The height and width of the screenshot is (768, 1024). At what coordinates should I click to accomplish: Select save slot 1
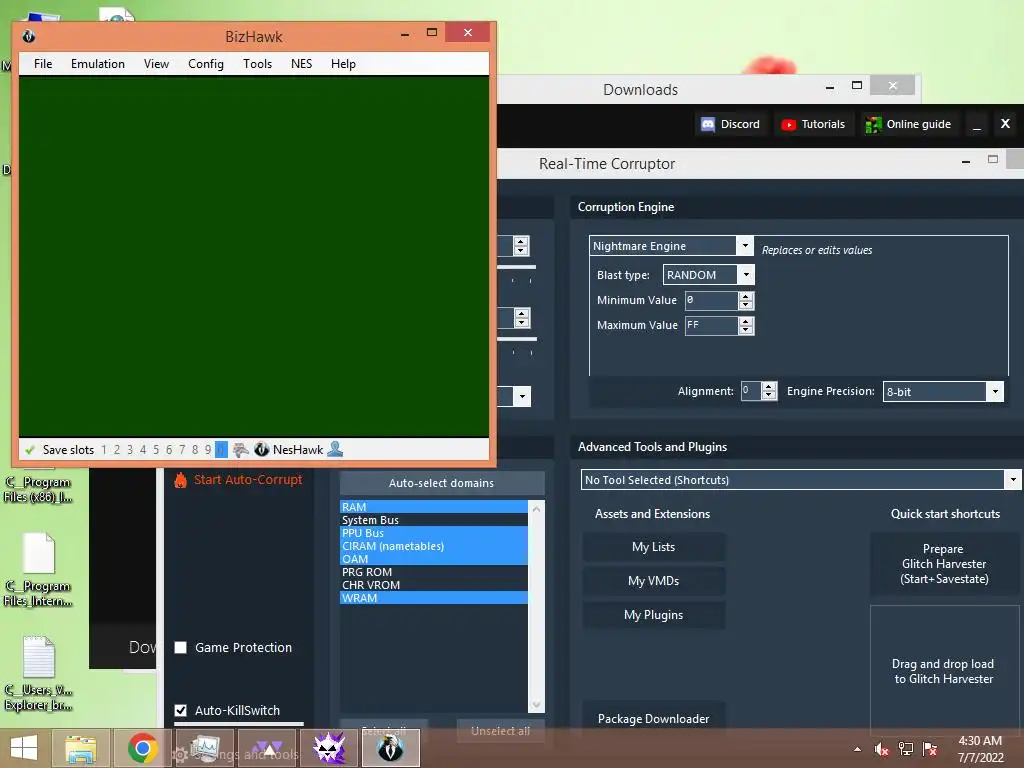[104, 450]
